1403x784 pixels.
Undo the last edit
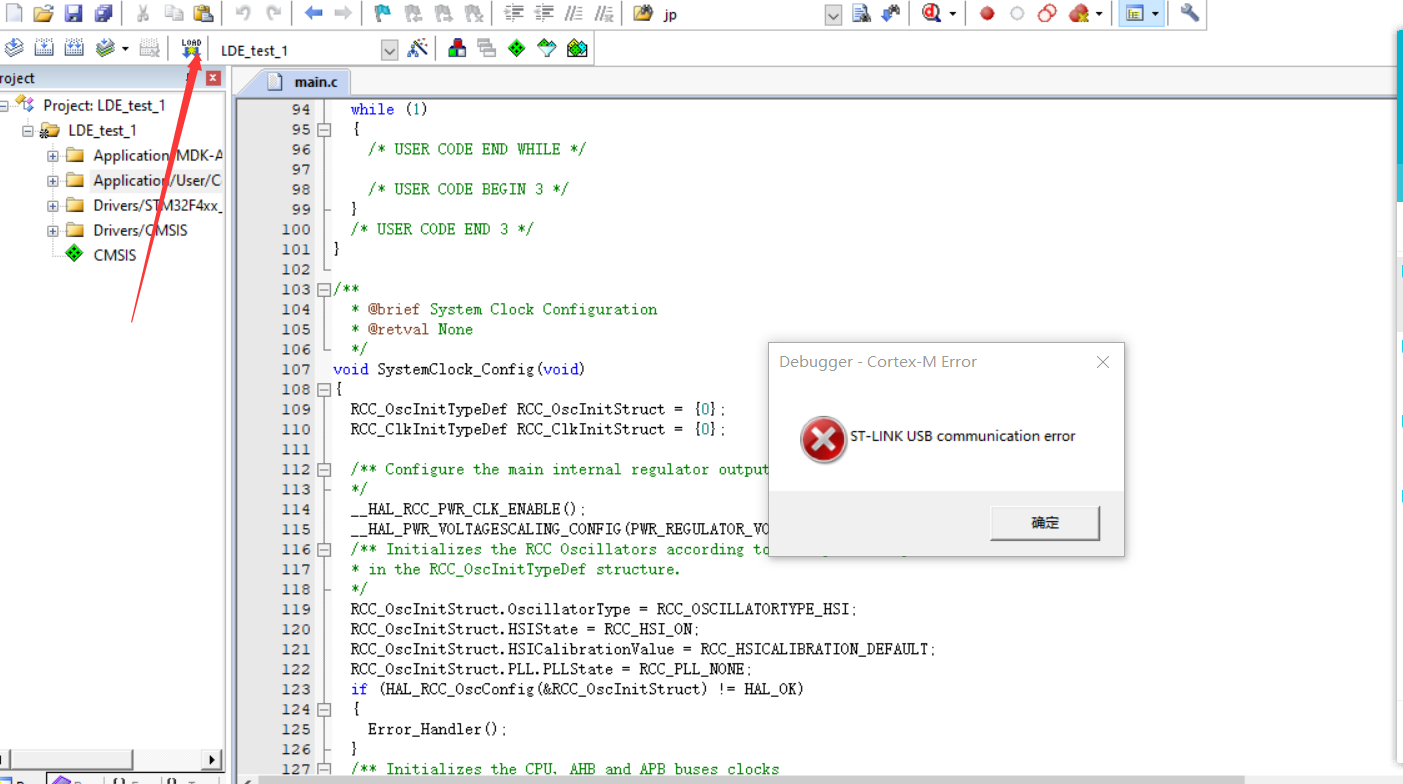click(x=243, y=13)
